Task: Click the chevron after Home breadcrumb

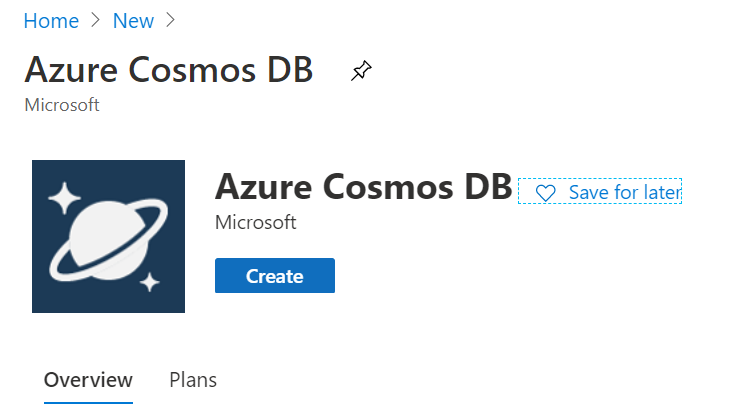Action: point(96,20)
